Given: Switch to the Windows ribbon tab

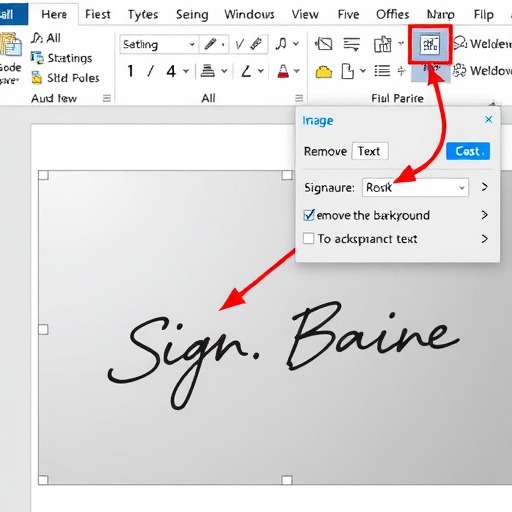Looking at the screenshot, I should pos(249,15).
